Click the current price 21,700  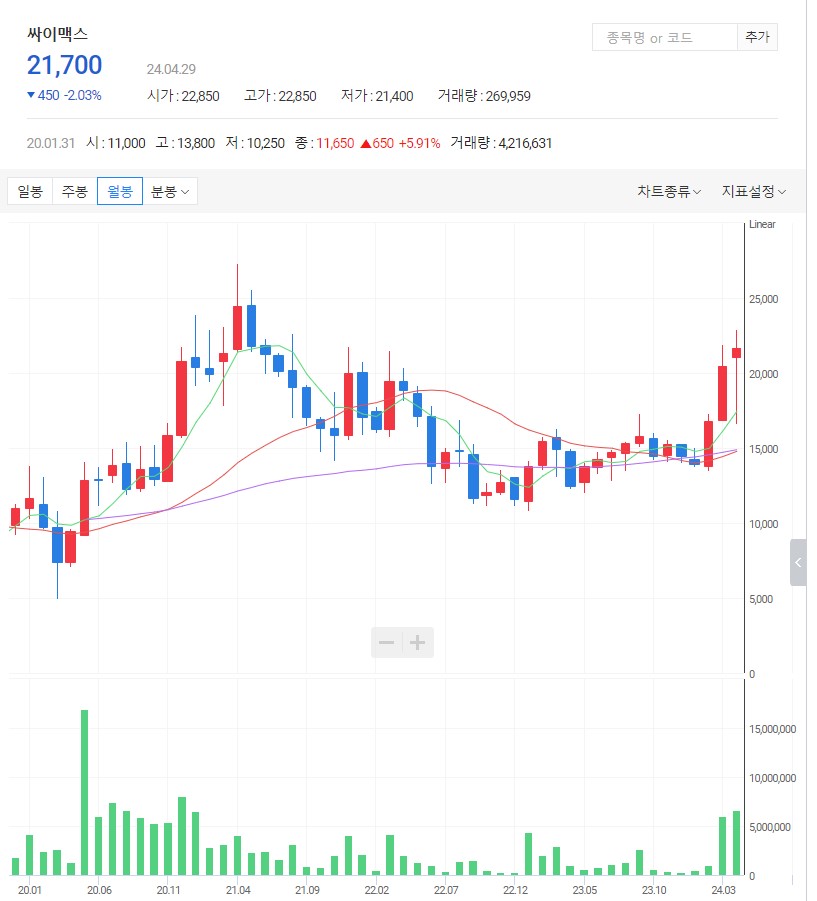tap(65, 66)
